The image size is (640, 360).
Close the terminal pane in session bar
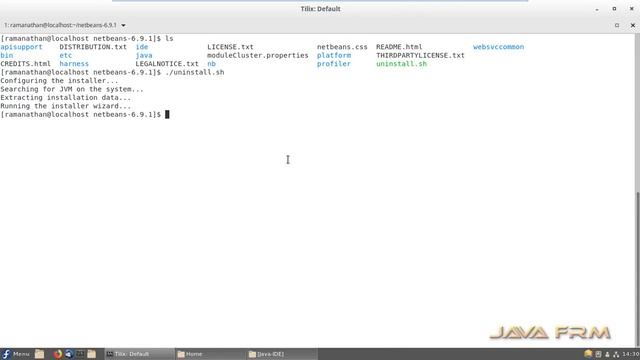633,25
